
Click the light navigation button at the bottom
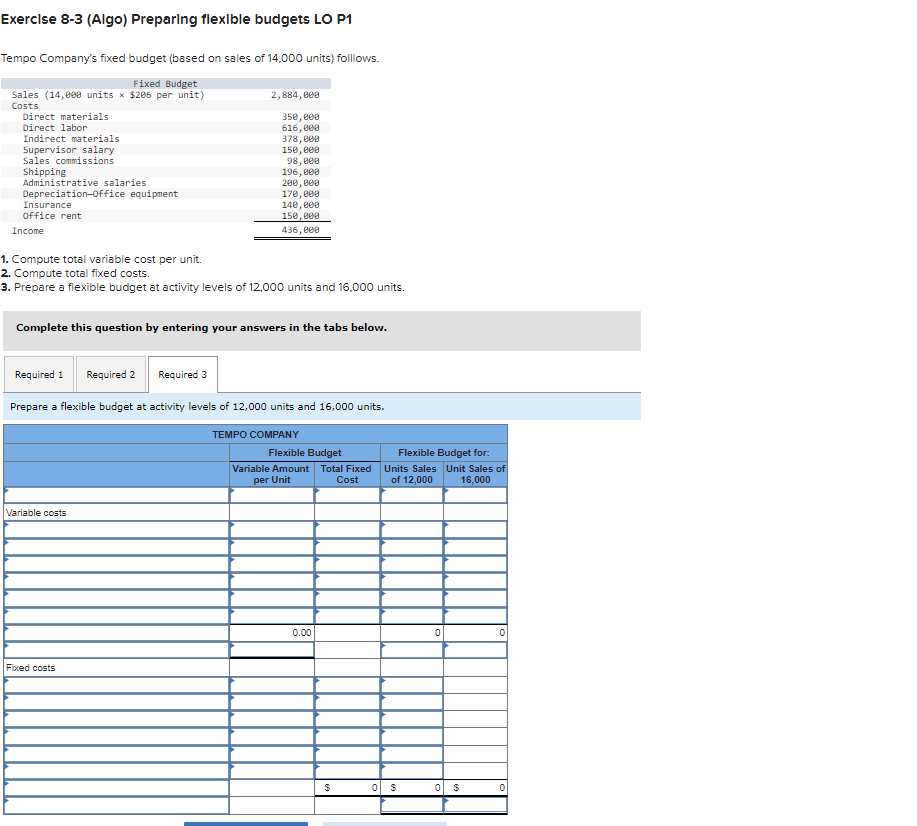point(385,823)
